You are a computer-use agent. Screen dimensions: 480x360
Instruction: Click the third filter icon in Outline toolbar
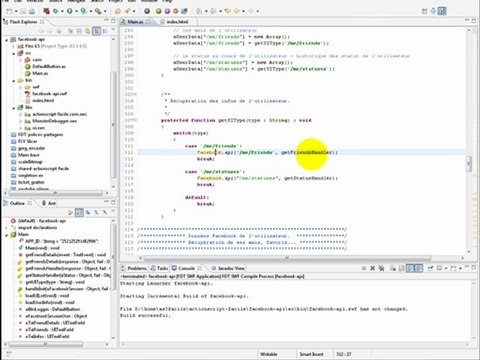click(x=105, y=212)
